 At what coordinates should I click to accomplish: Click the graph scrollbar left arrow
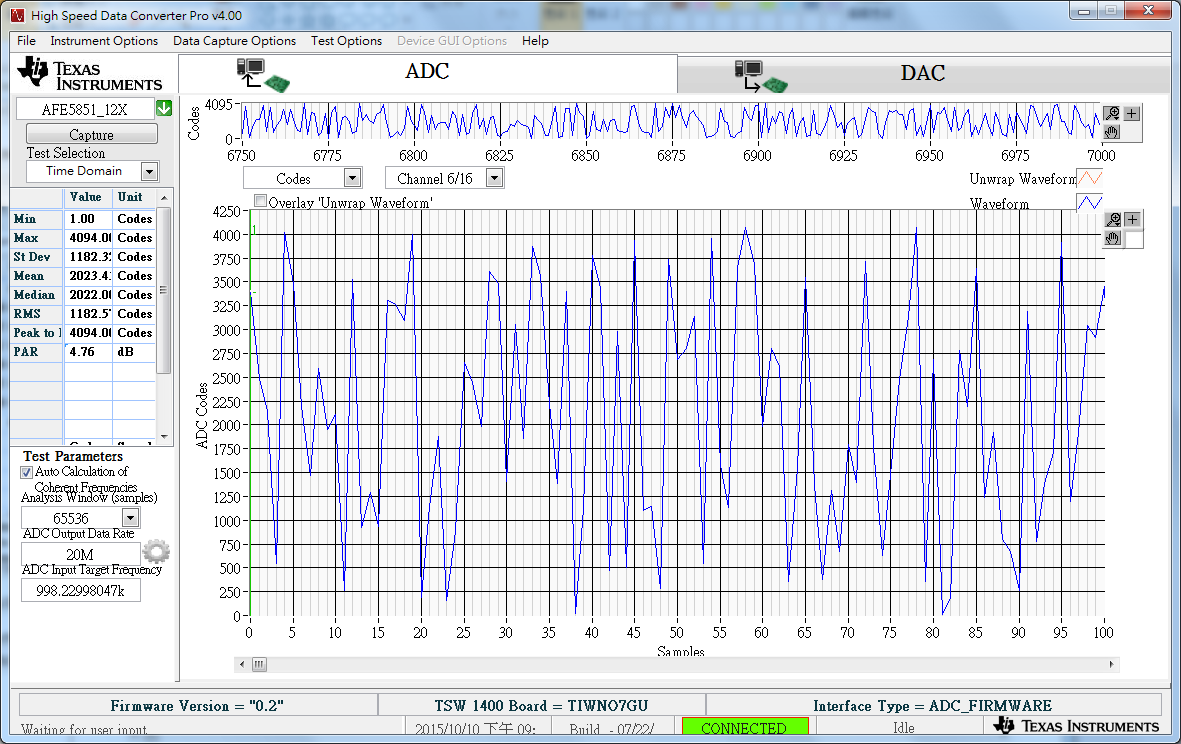coord(242,664)
